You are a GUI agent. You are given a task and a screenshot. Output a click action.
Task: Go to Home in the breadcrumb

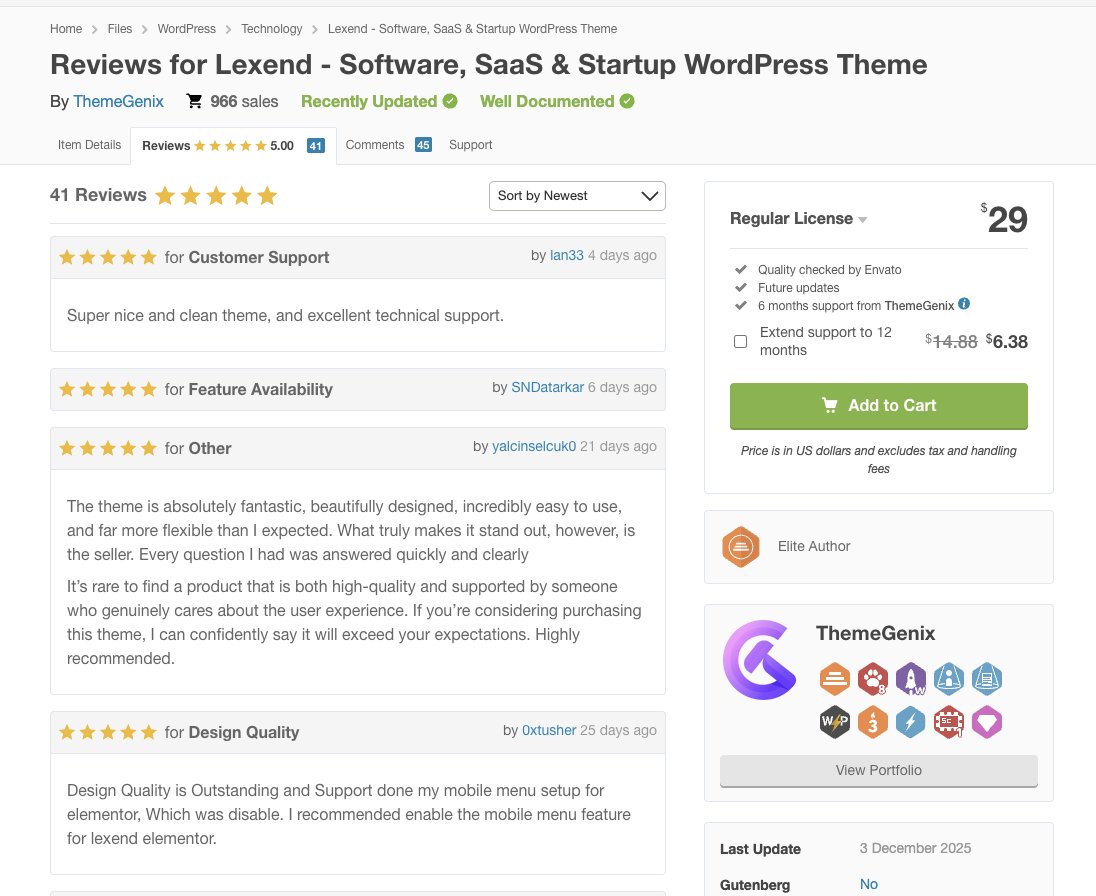coord(66,29)
